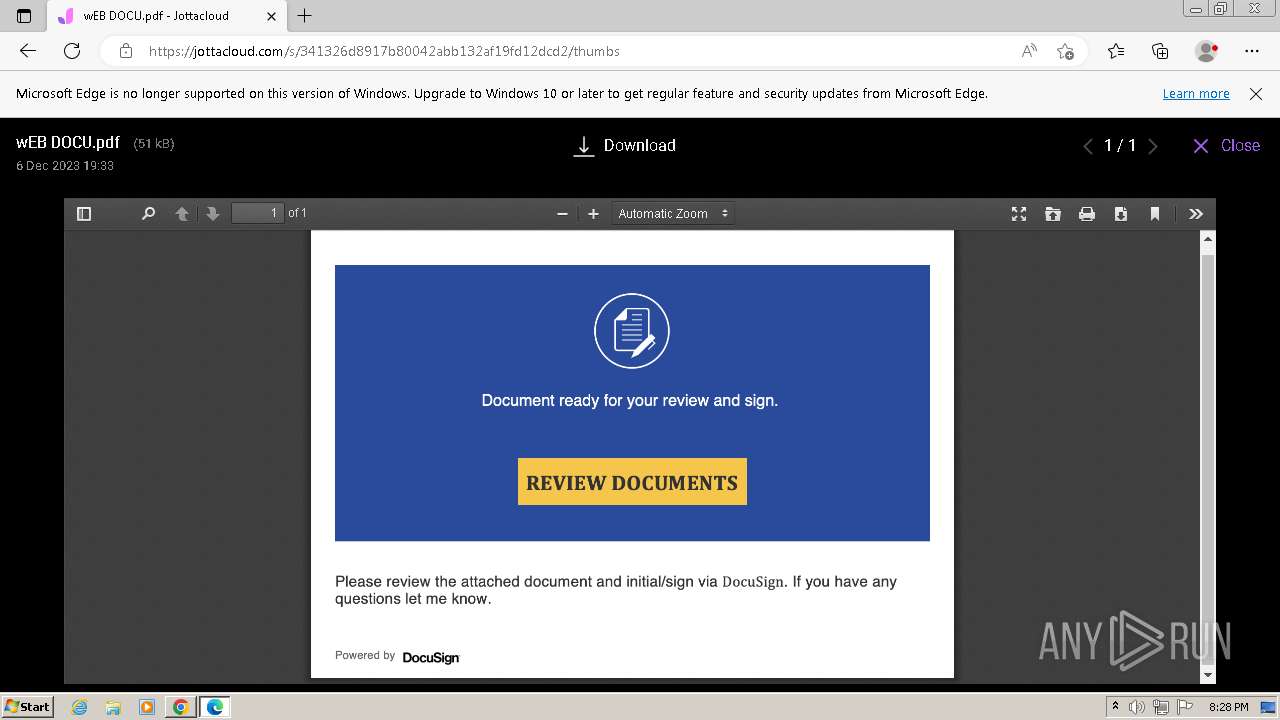Image resolution: width=1280 pixels, height=720 pixels.
Task: Open the Windows Start menu
Action: click(x=27, y=707)
